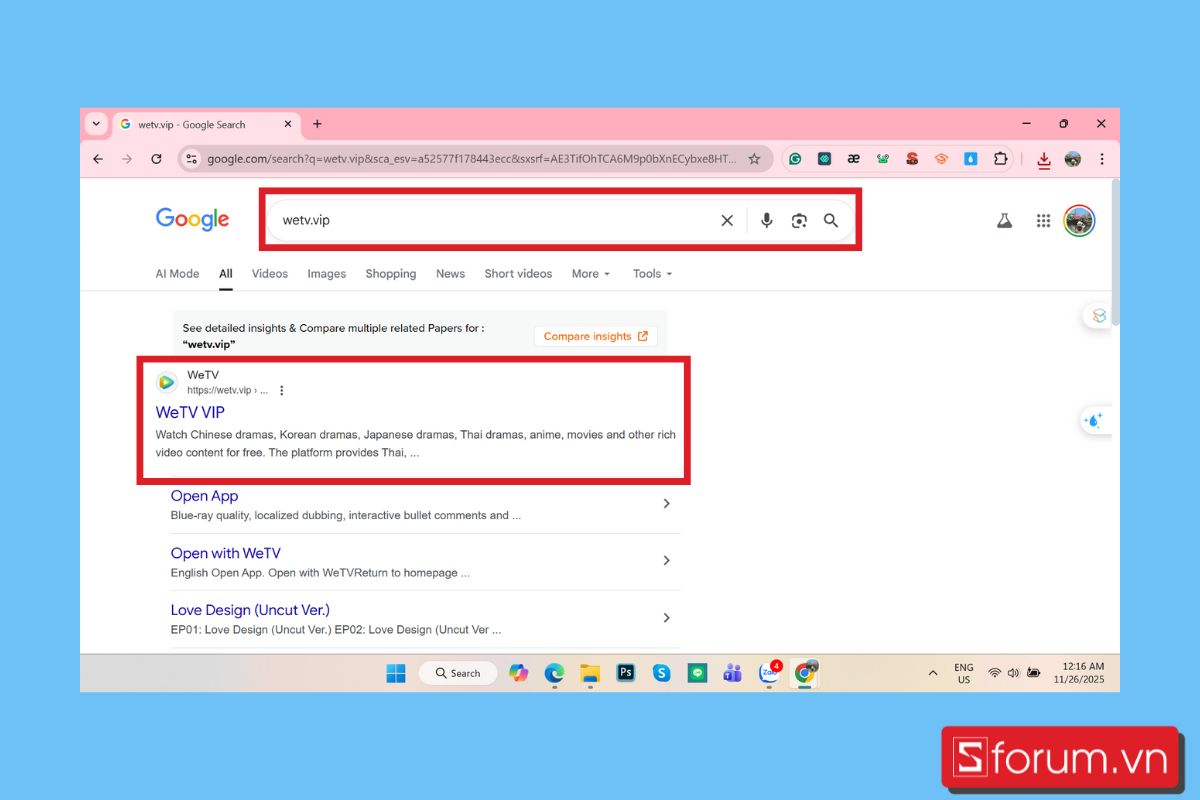
Task: Go to Google homepage via logo
Action: pos(192,220)
